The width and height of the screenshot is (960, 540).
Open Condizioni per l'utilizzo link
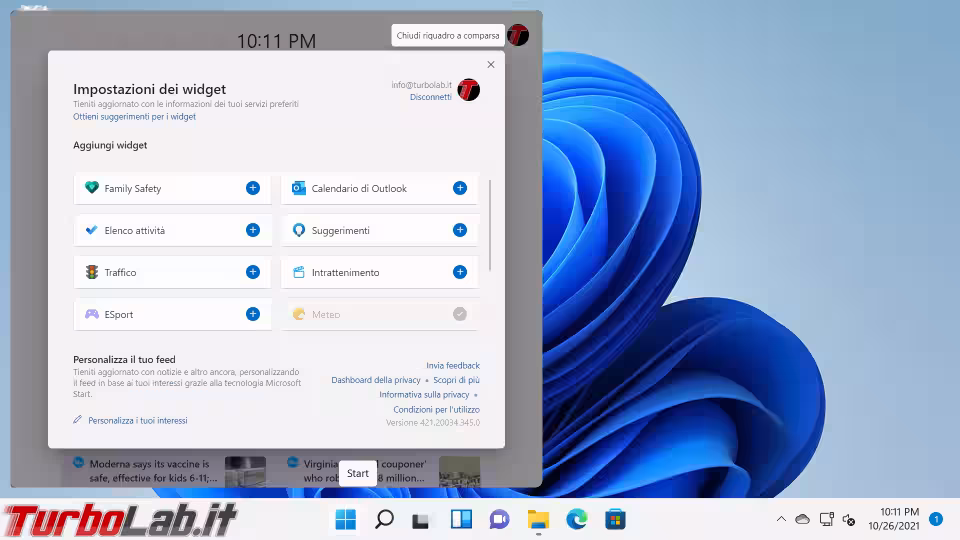[436, 409]
